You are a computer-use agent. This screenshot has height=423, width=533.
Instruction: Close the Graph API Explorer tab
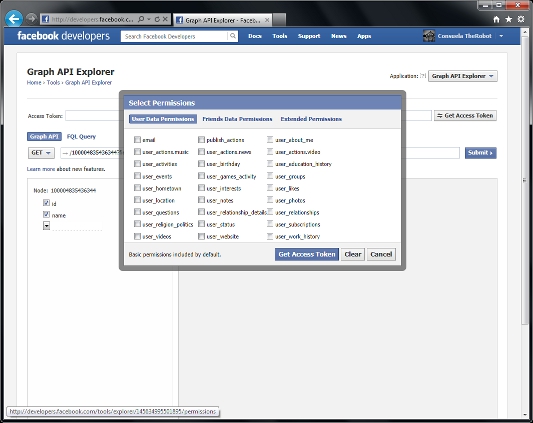pyautogui.click(x=267, y=20)
